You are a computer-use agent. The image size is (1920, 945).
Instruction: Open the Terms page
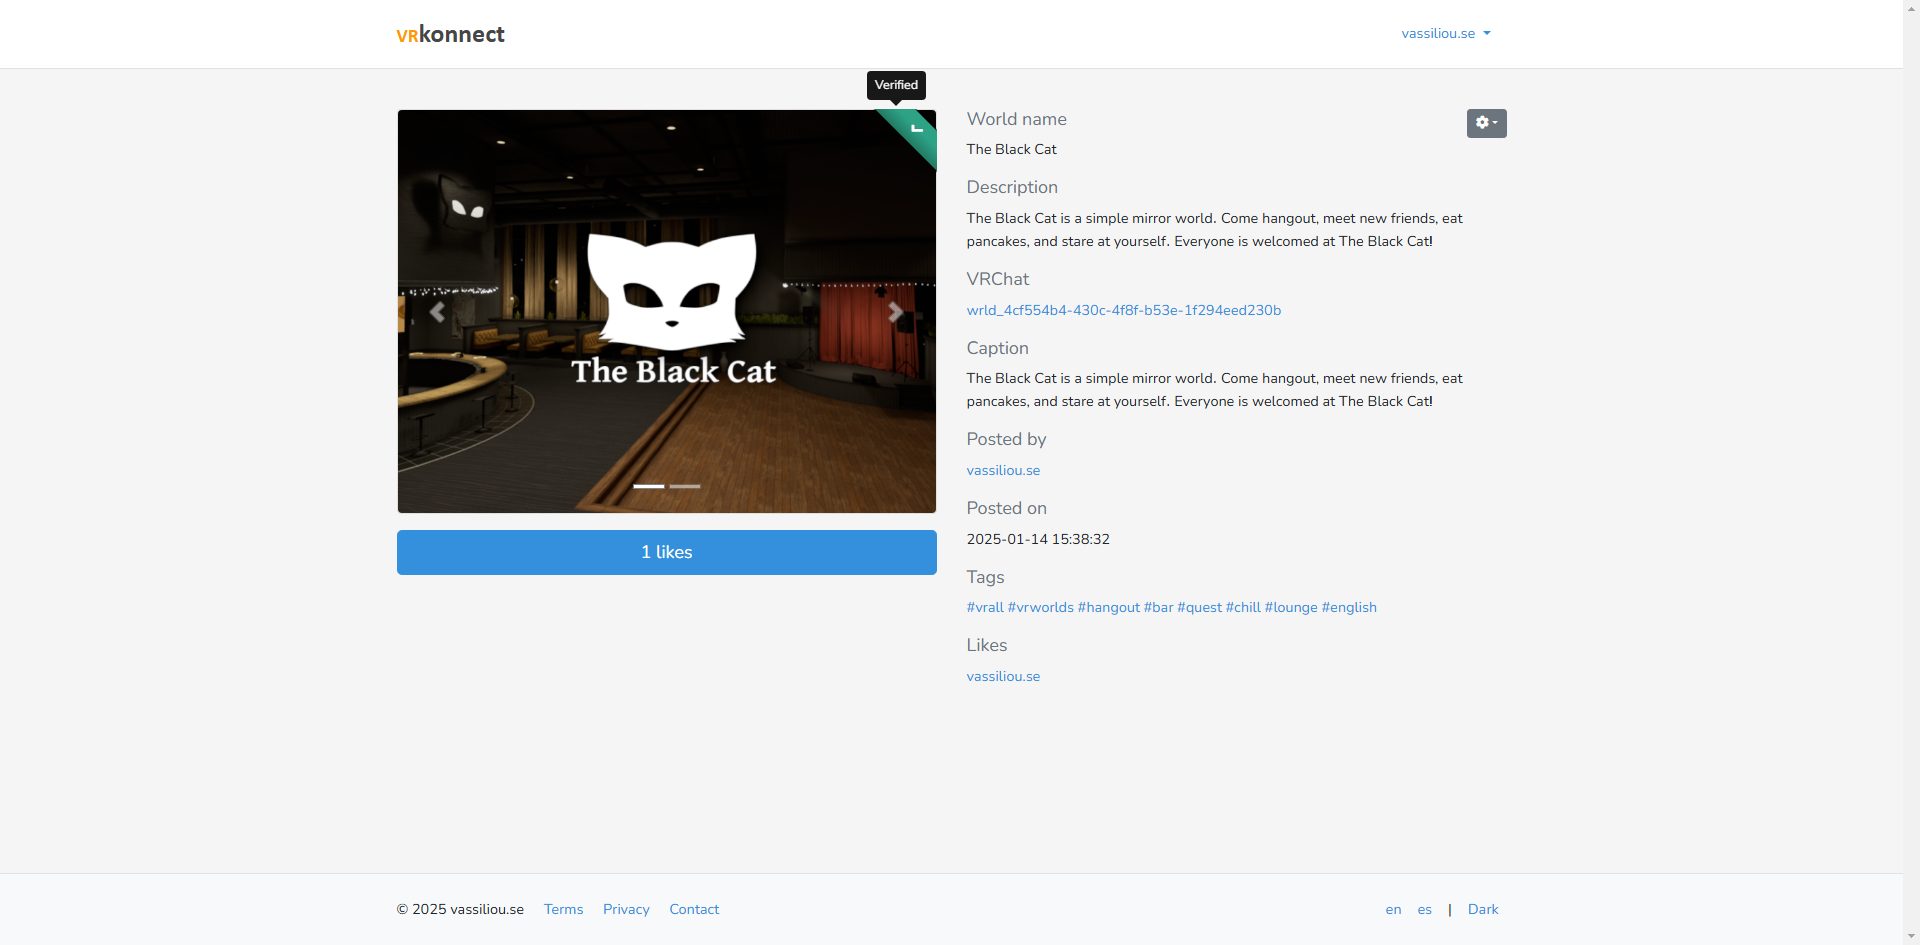(563, 909)
